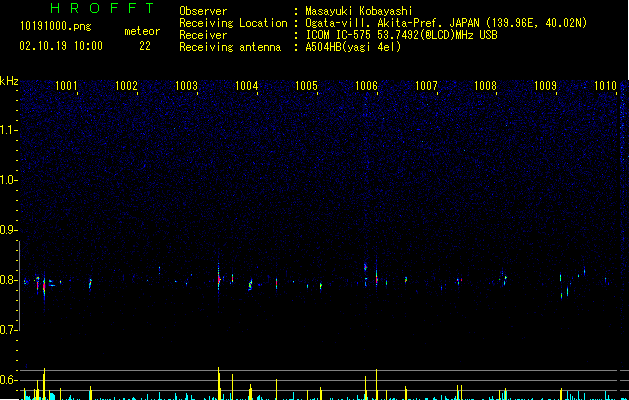Click the kHz axis unit label

click(x=9, y=81)
